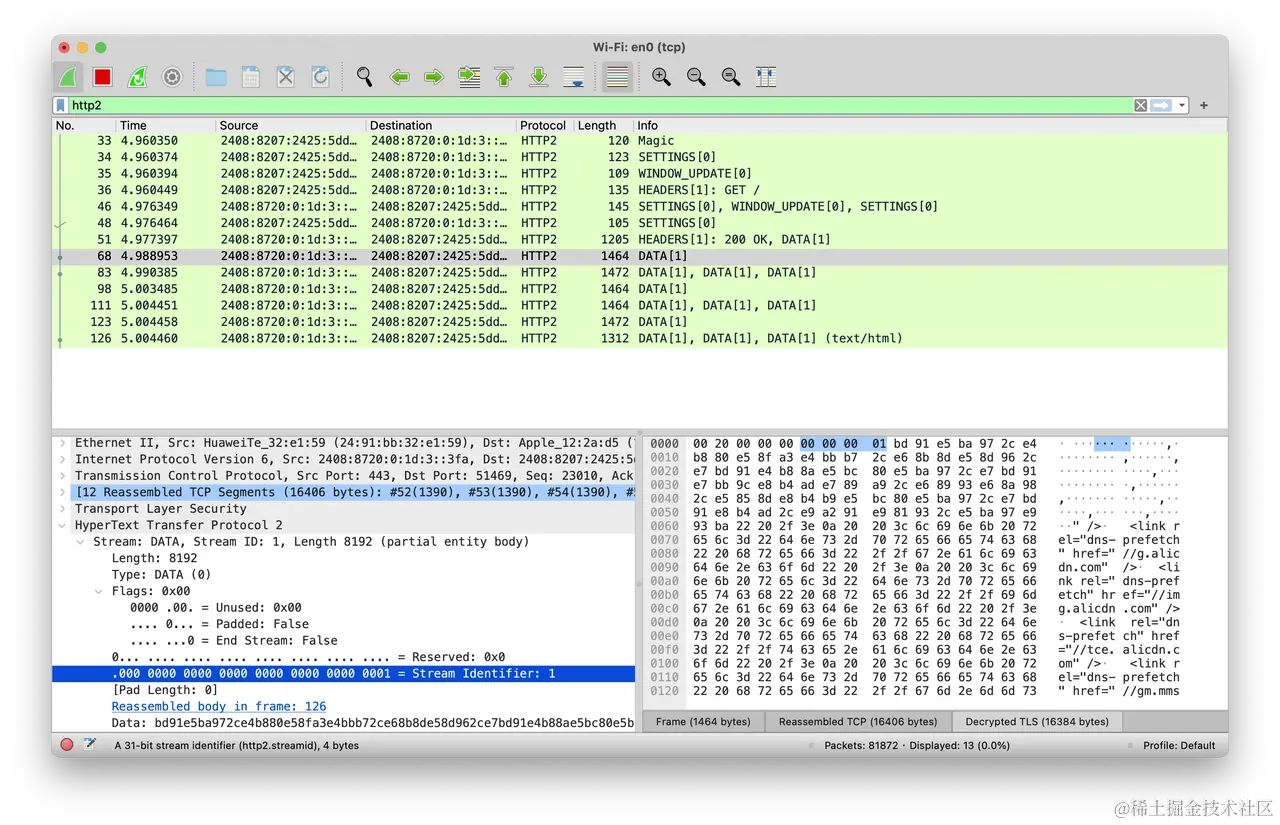The image size is (1280, 825).
Task: Open a capture file with the folder icon
Action: click(216, 77)
